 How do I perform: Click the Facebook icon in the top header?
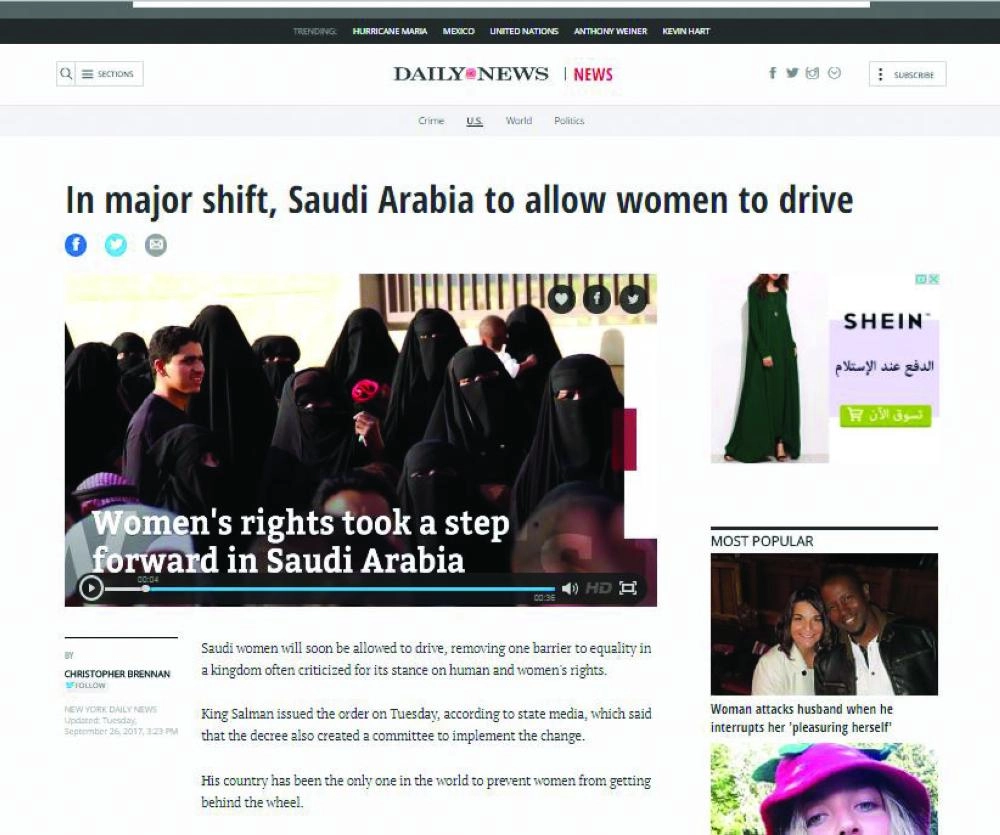click(x=772, y=73)
